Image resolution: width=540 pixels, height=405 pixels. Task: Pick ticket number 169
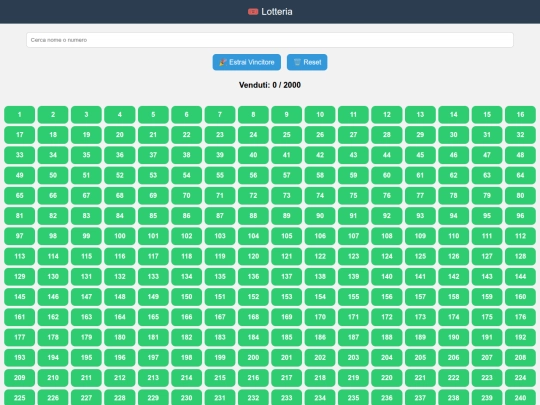tap(287, 317)
